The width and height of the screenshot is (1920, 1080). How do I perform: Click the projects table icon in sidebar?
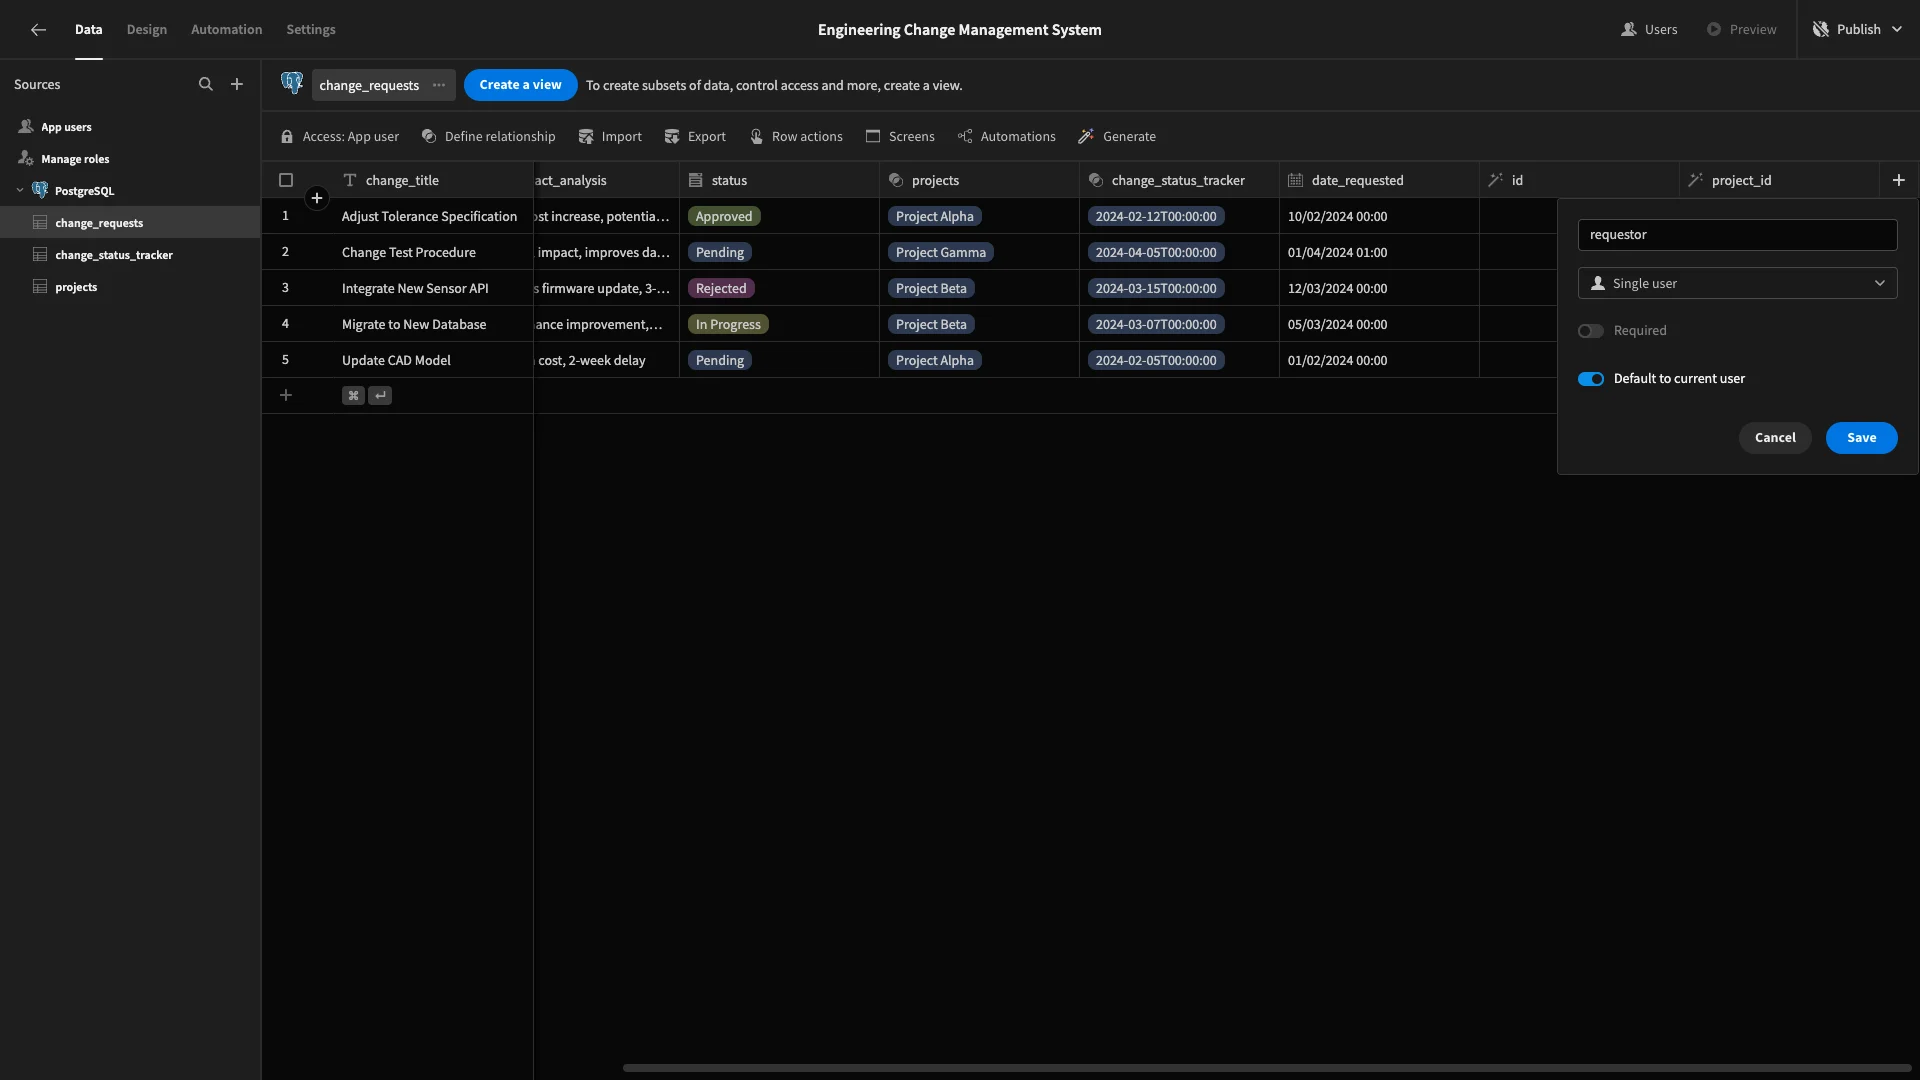click(x=40, y=287)
